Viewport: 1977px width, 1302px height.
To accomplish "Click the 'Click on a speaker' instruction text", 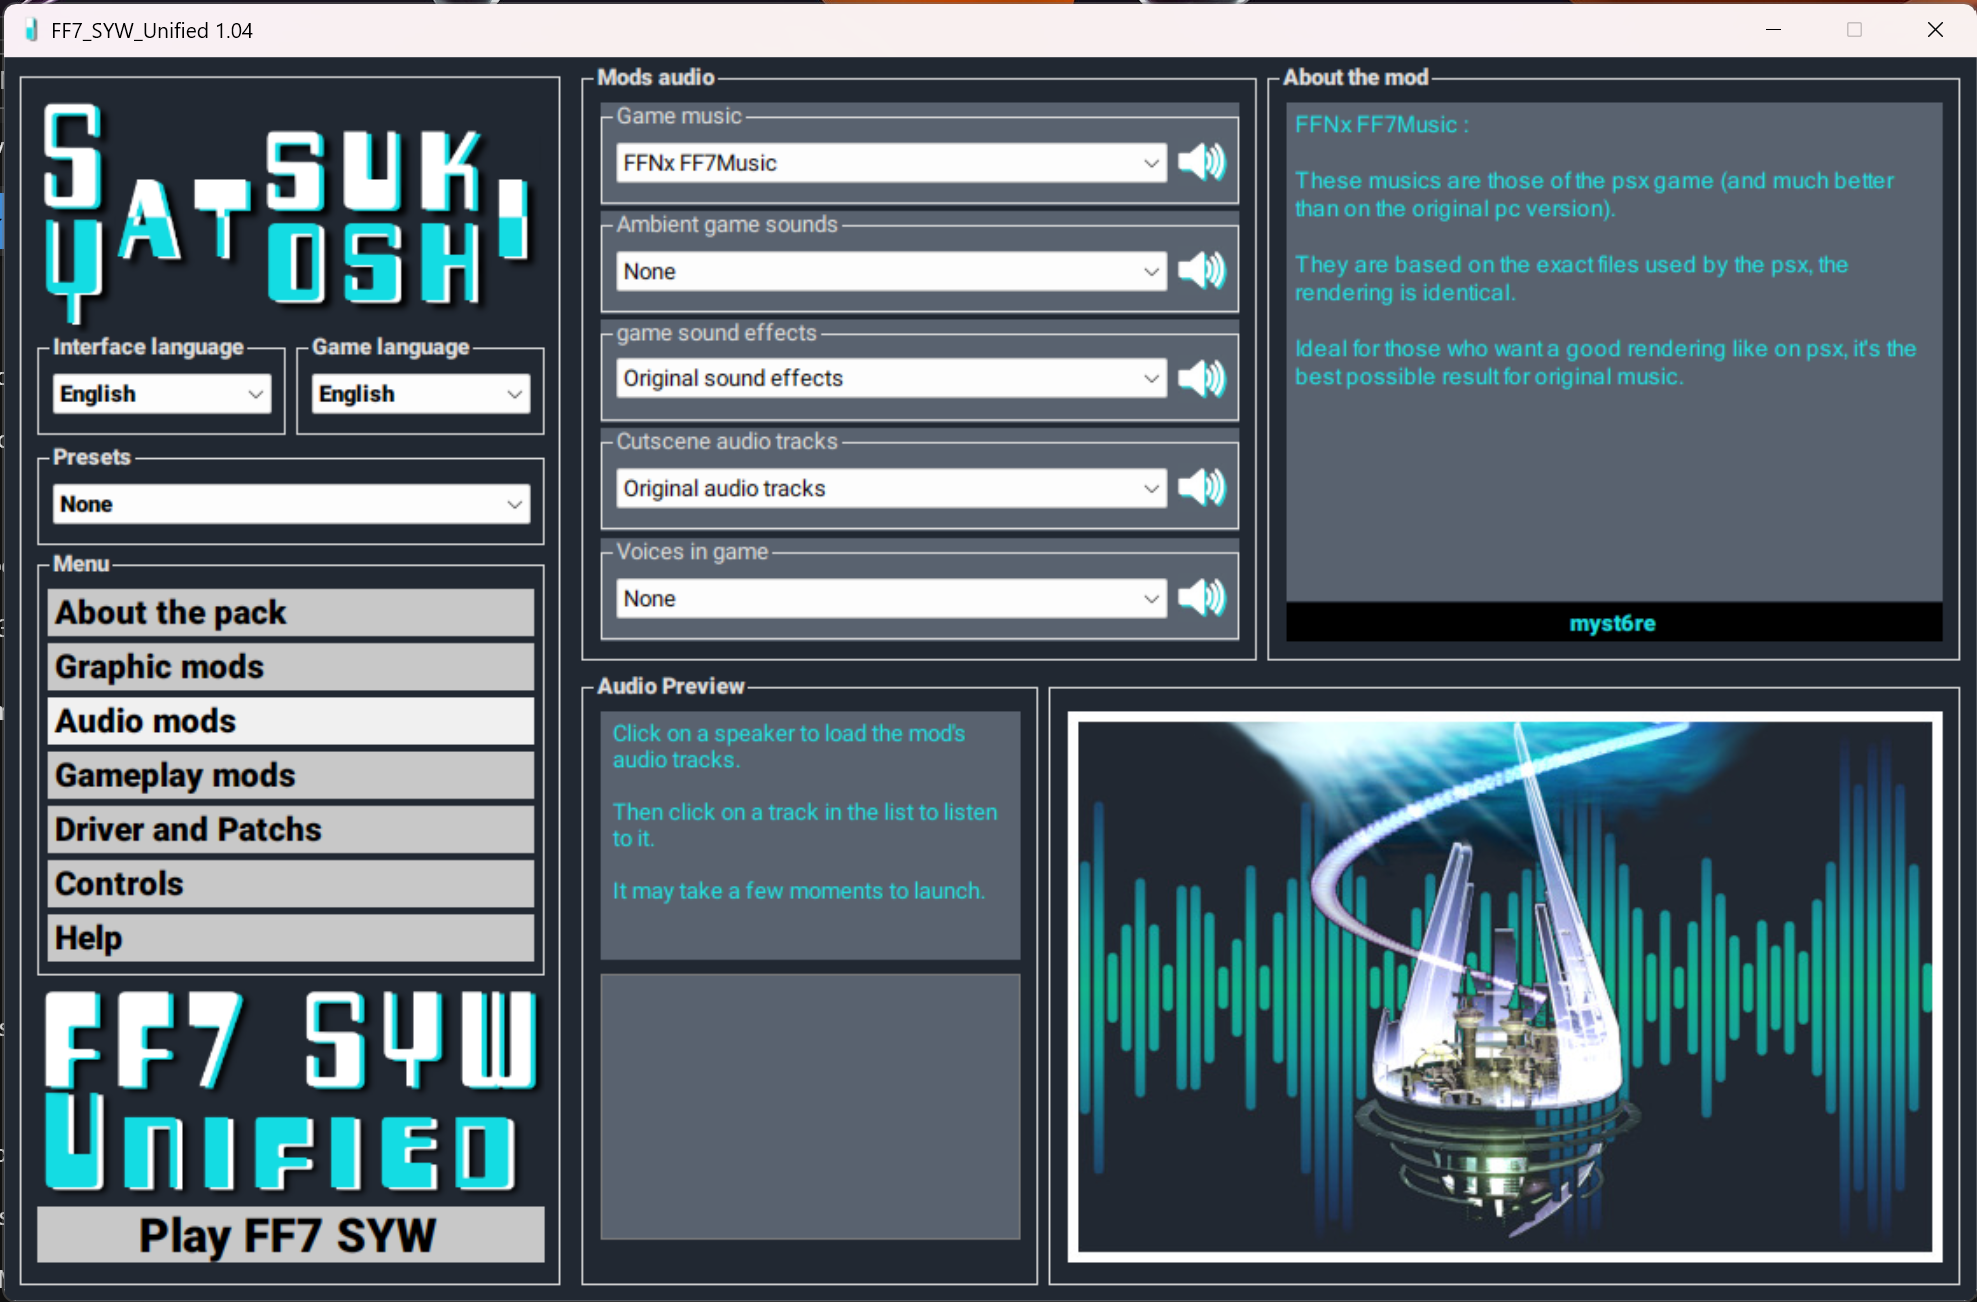I will (789, 746).
